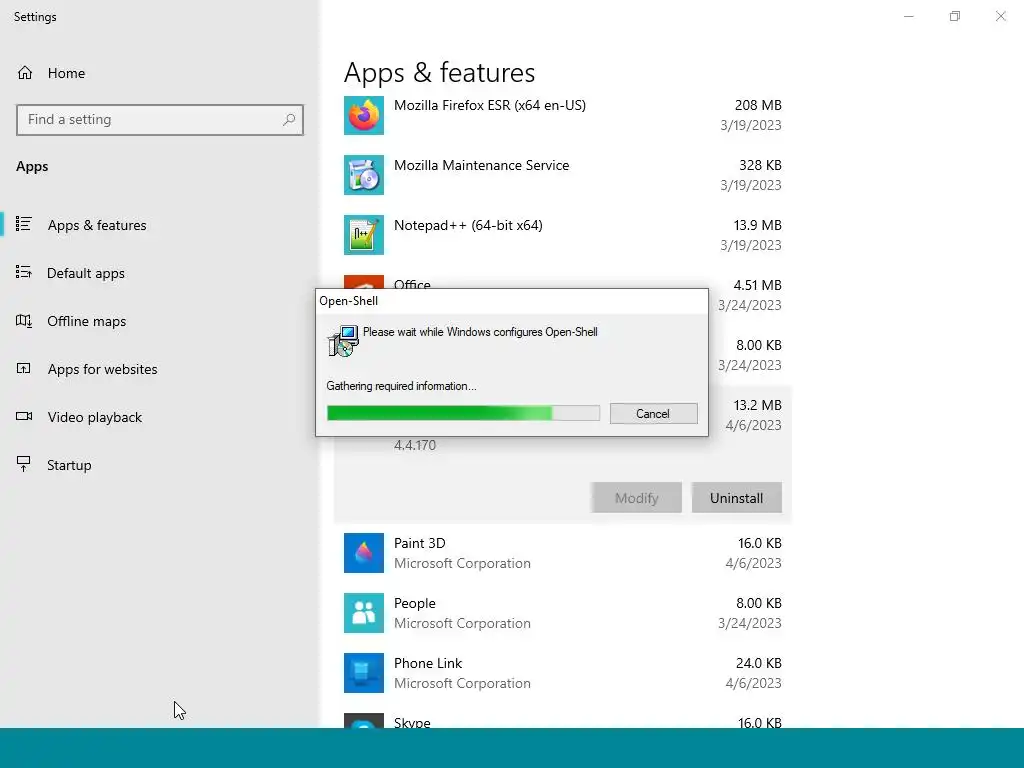Click the Video playback icon
The height and width of the screenshot is (768, 1024).
(24, 416)
